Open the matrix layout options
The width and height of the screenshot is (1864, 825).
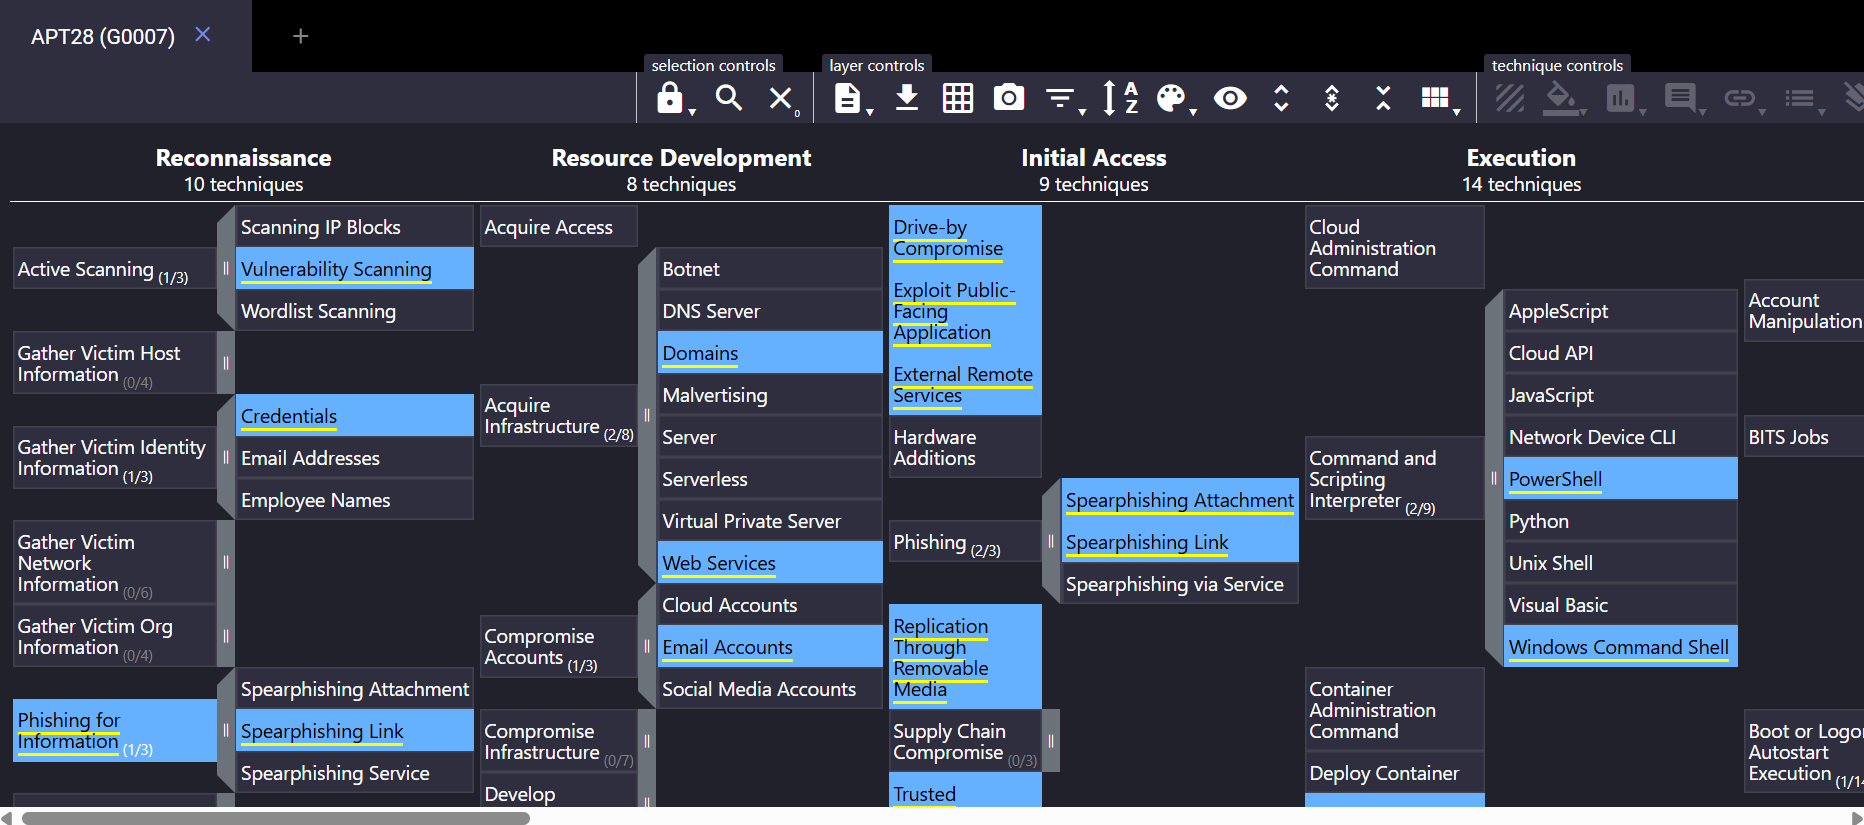point(1436,98)
